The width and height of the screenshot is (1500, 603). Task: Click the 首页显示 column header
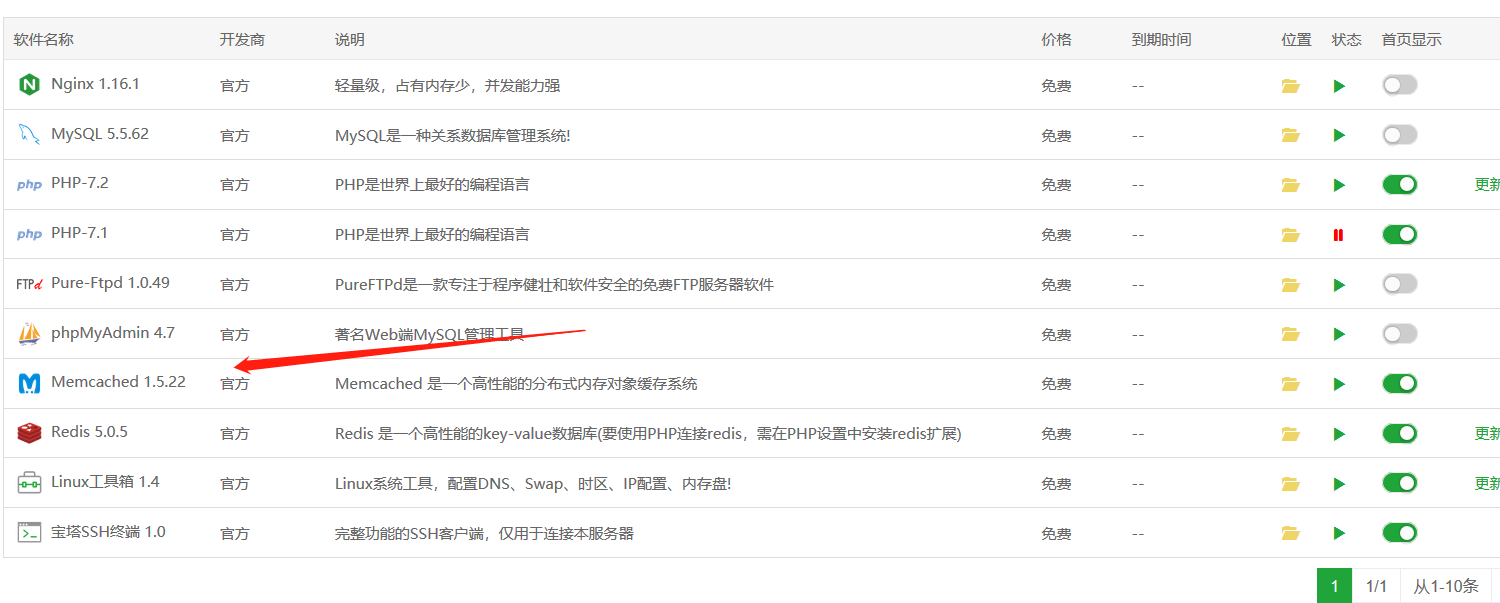[1411, 40]
